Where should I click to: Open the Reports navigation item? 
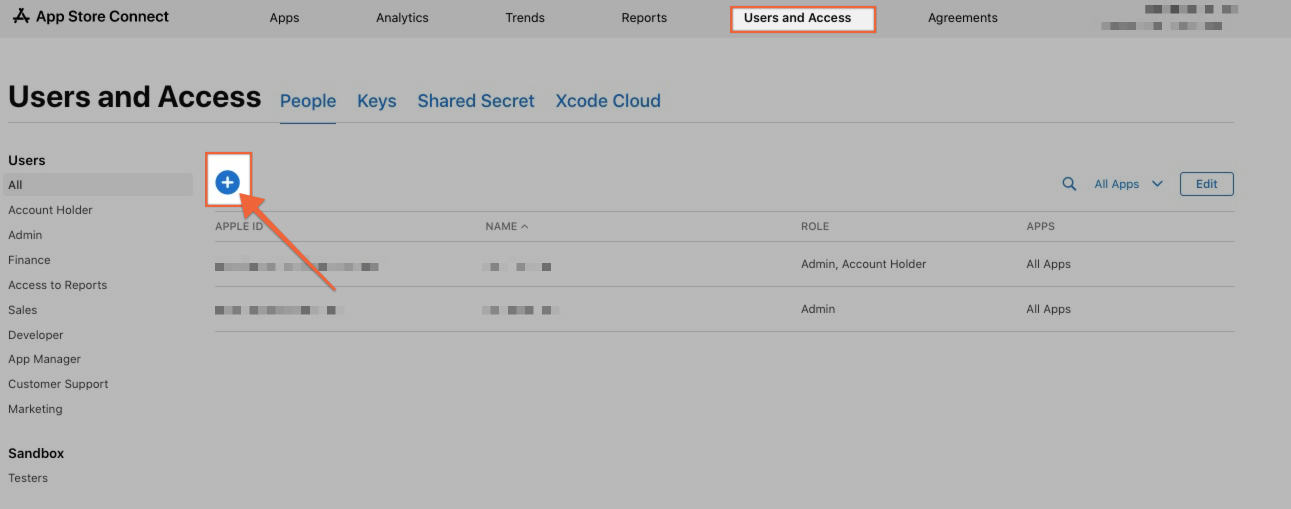pos(644,18)
